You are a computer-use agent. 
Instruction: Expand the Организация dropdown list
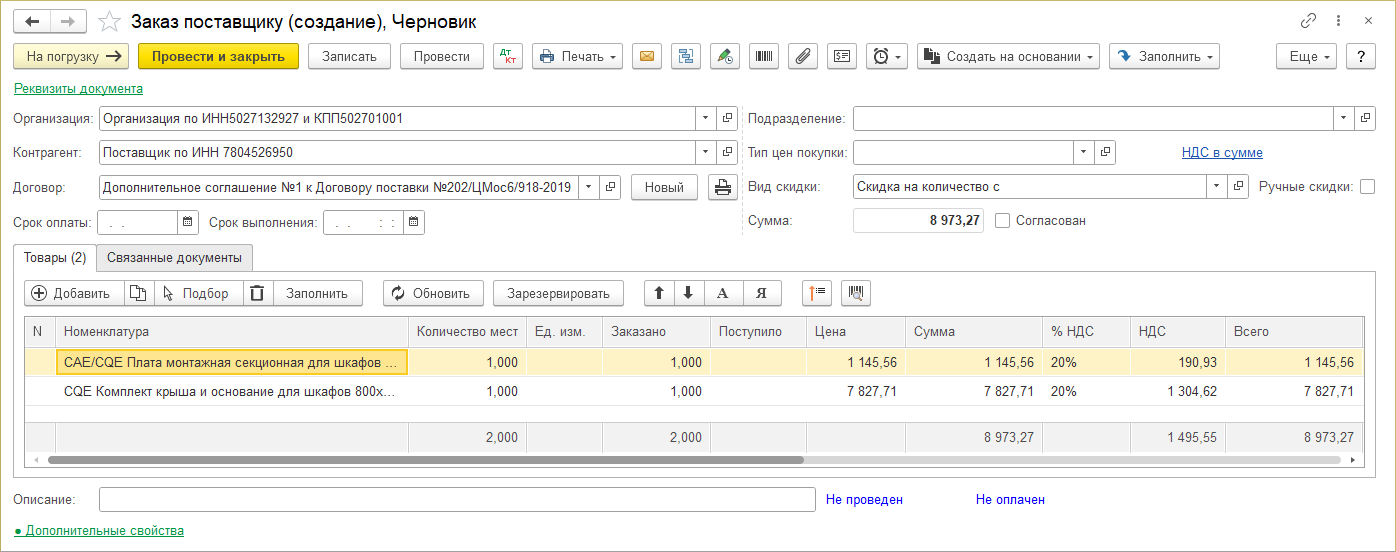click(706, 118)
